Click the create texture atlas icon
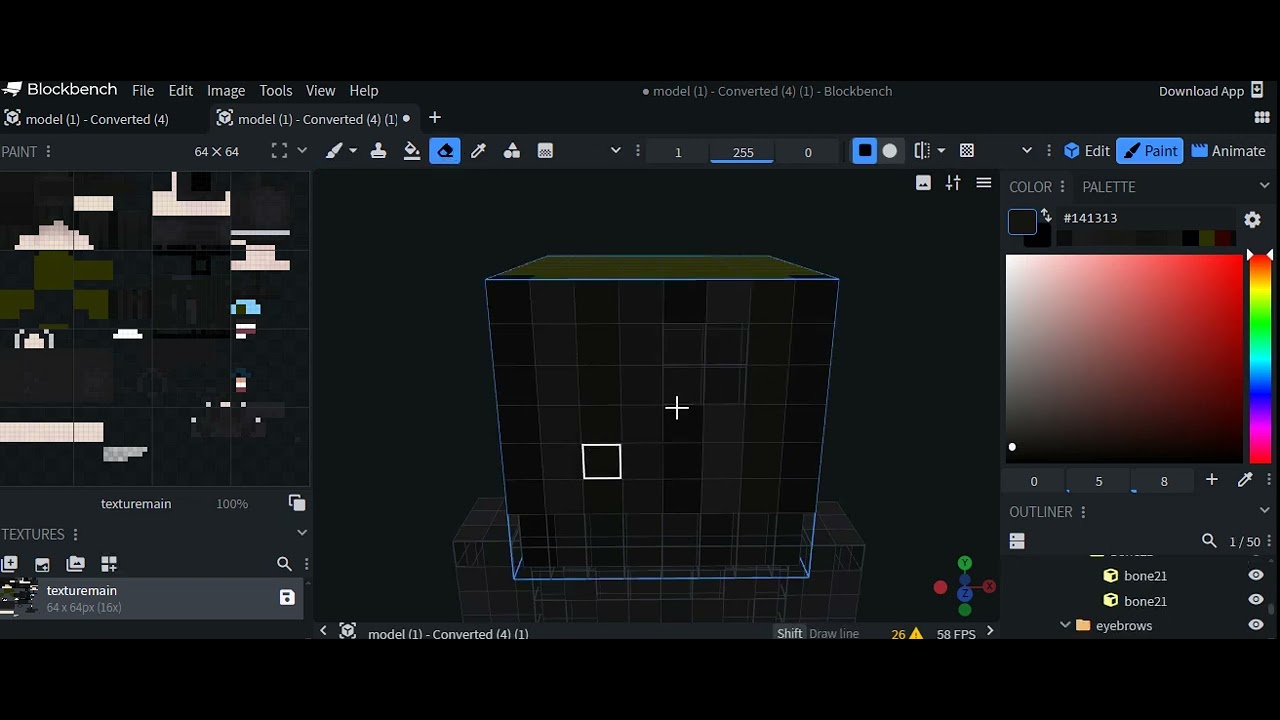The height and width of the screenshot is (720, 1280). [109, 564]
